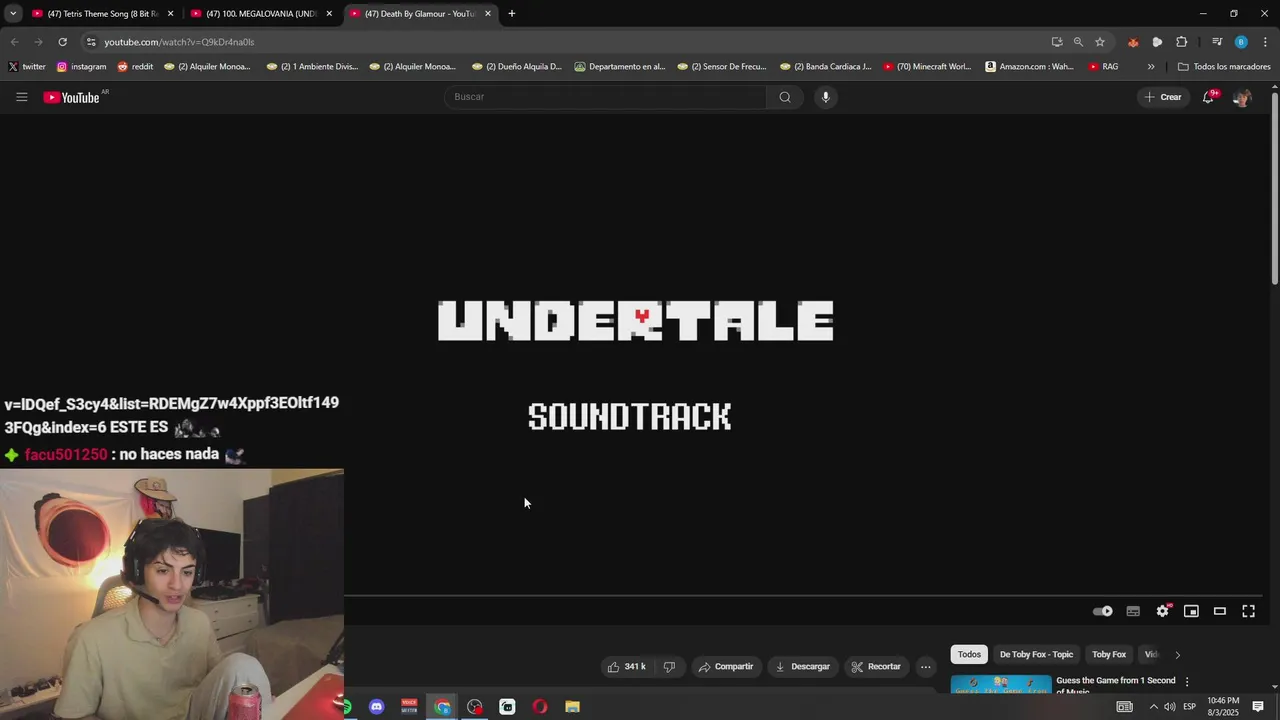The width and height of the screenshot is (1280, 720).
Task: Go back to previous page
Action: 14,42
